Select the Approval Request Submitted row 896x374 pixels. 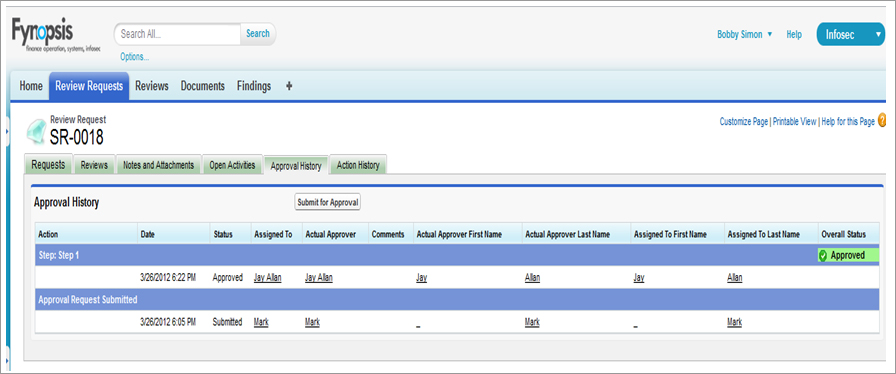(x=457, y=299)
